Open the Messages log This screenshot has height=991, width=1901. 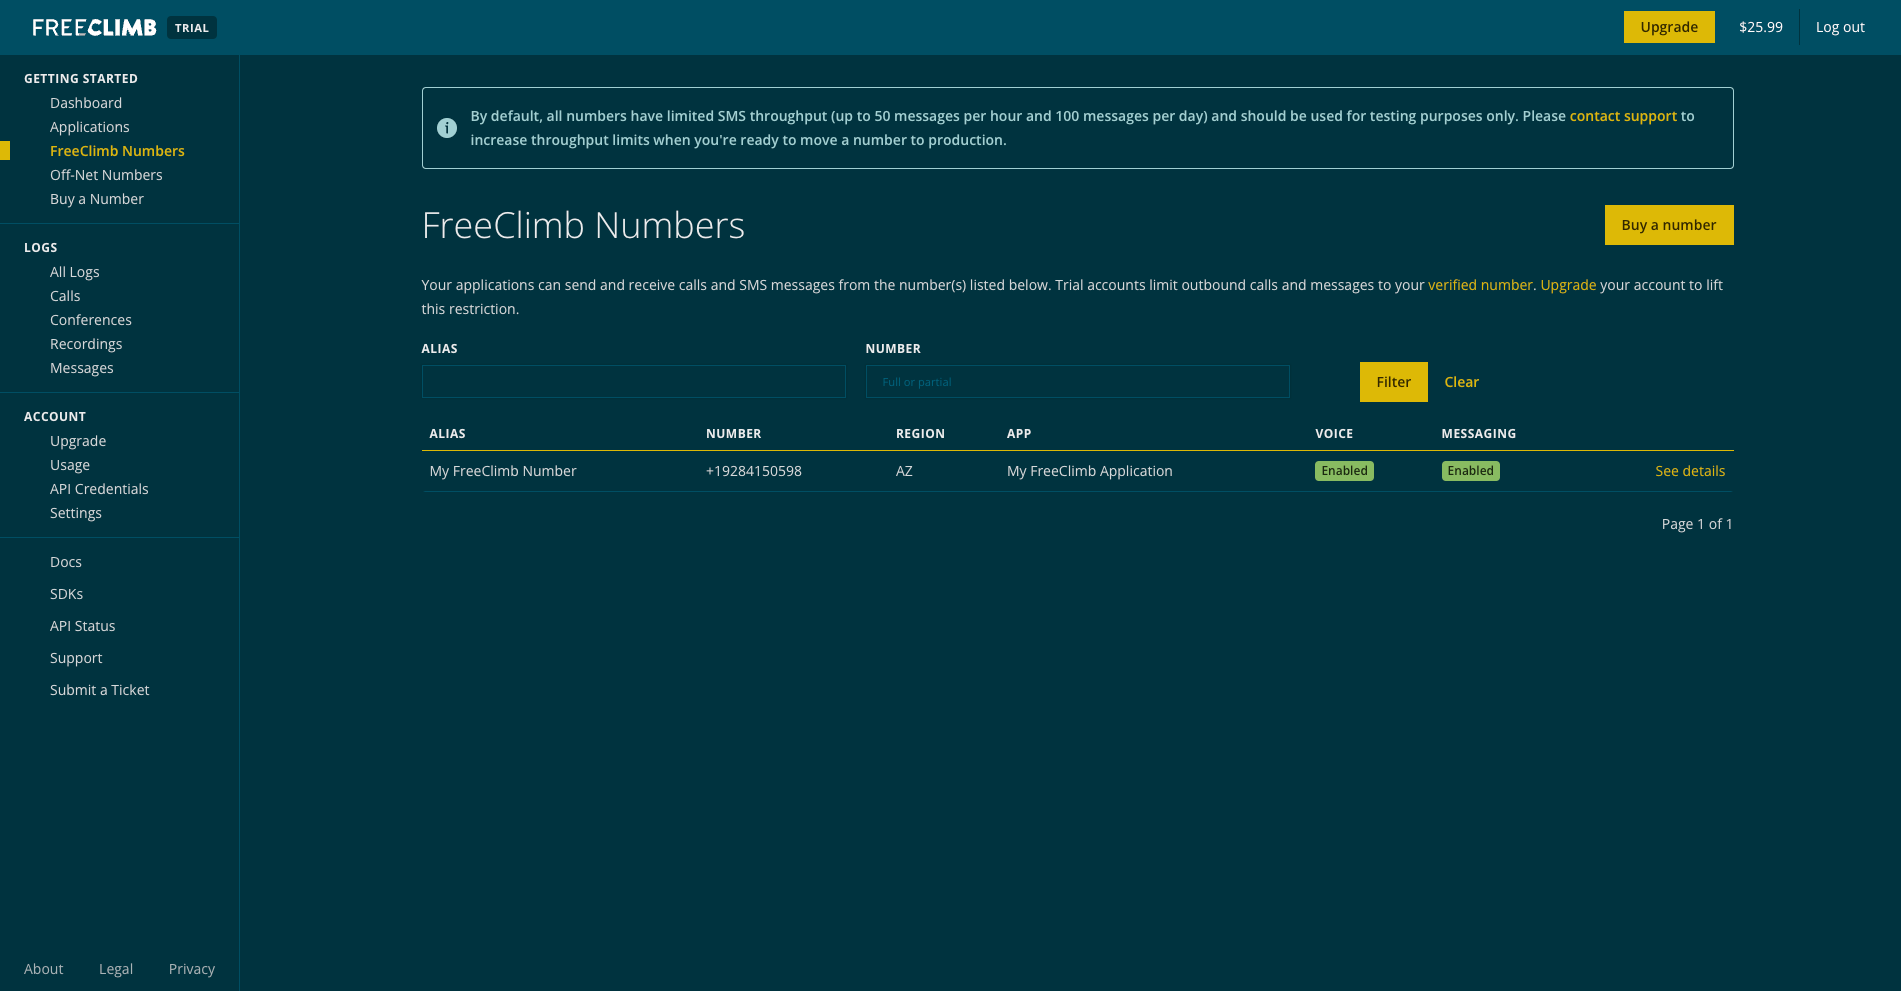coord(82,368)
